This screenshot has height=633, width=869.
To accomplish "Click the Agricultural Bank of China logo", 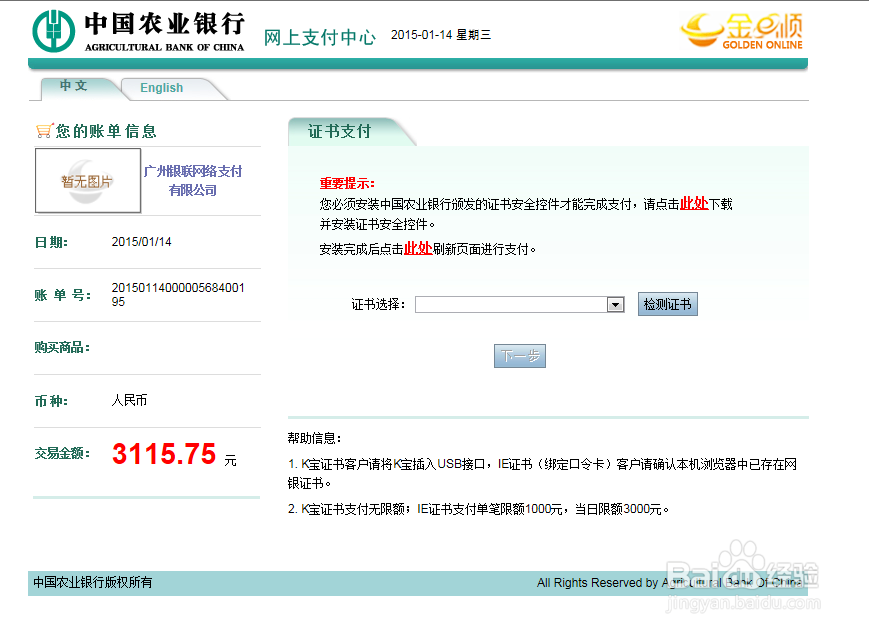I will (139, 32).
